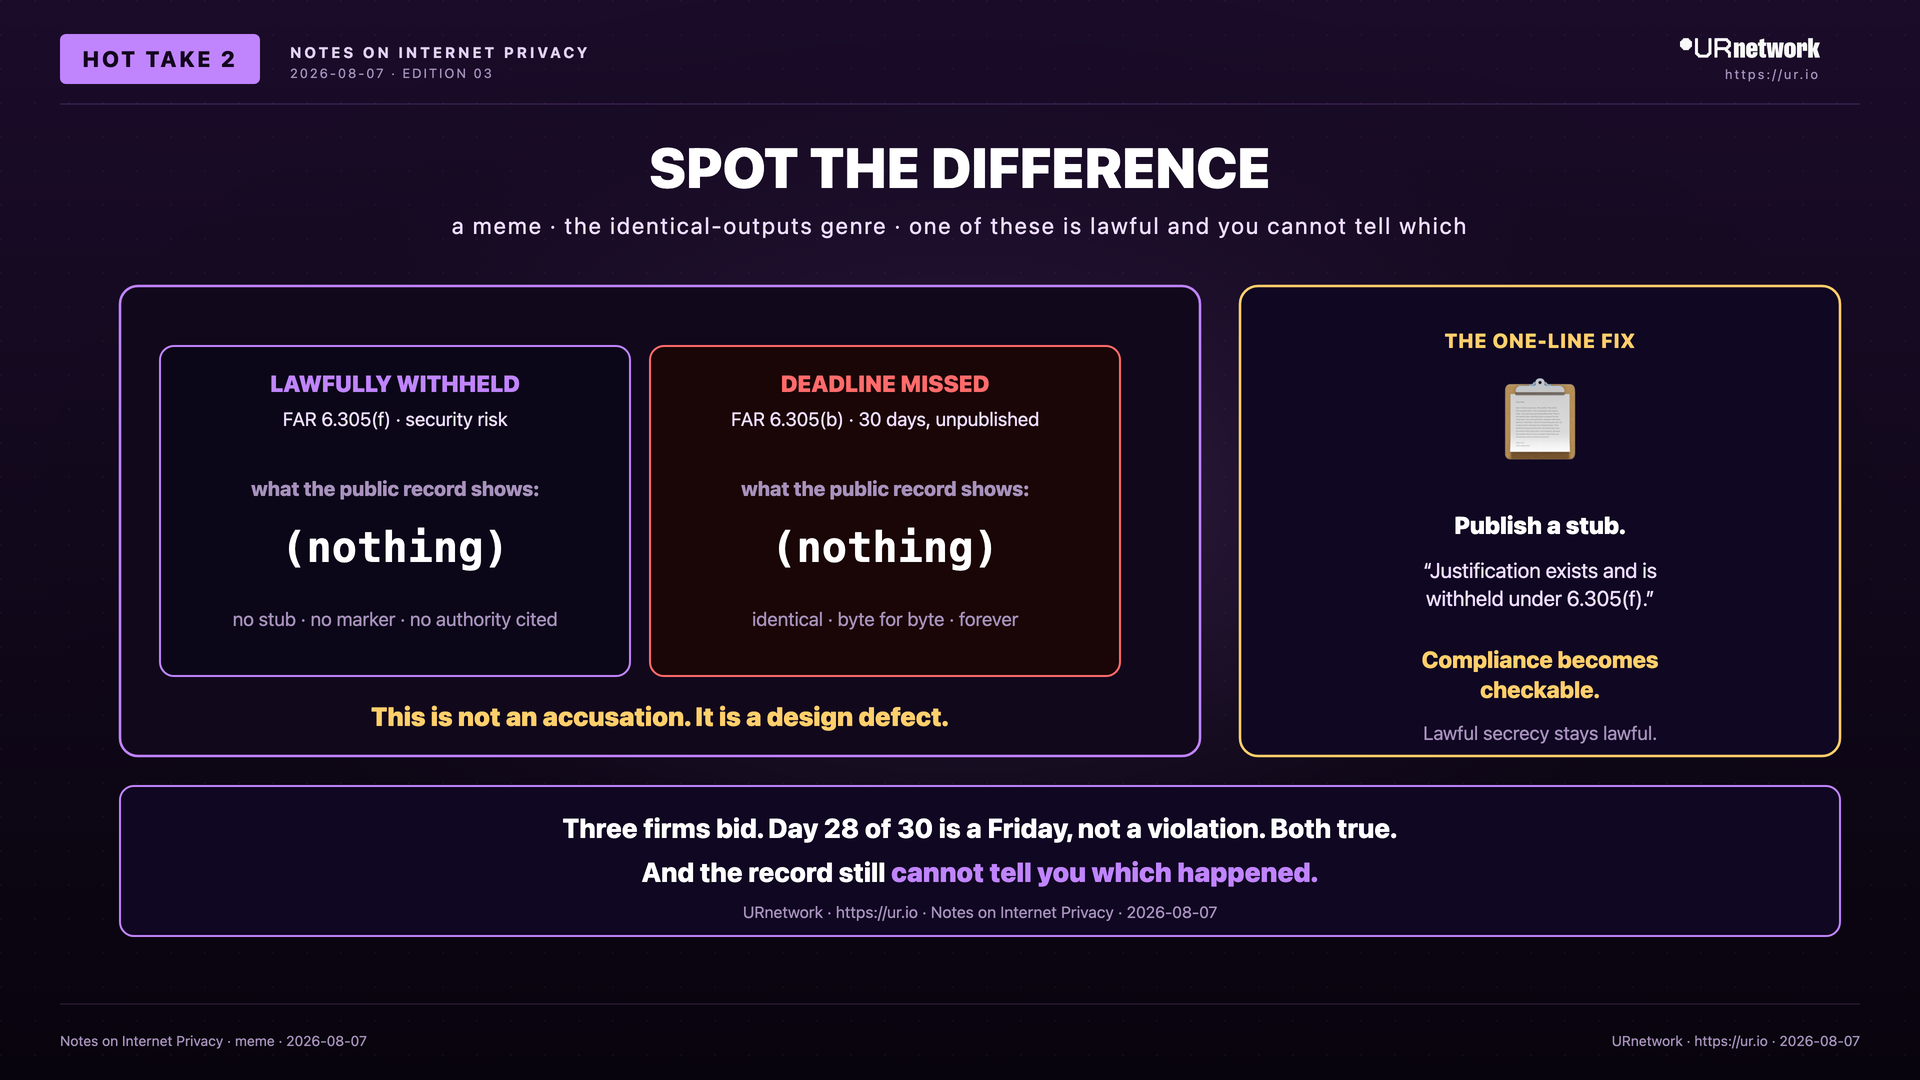
Task: Open the https://ur.io link under logo
Action: click(x=1771, y=75)
